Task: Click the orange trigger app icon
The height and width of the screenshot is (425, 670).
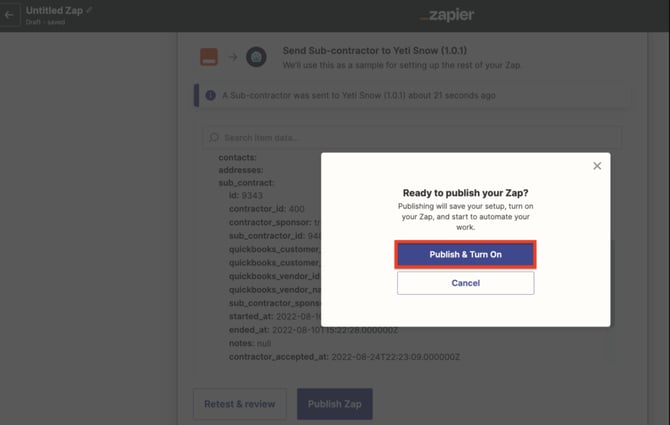Action: tap(209, 56)
